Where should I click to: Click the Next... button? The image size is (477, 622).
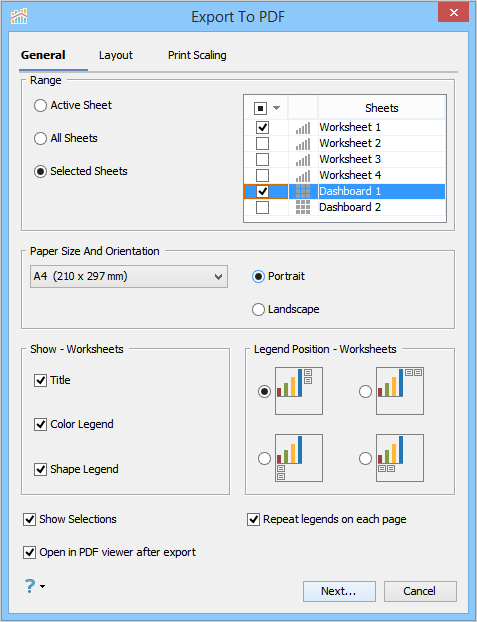click(339, 591)
